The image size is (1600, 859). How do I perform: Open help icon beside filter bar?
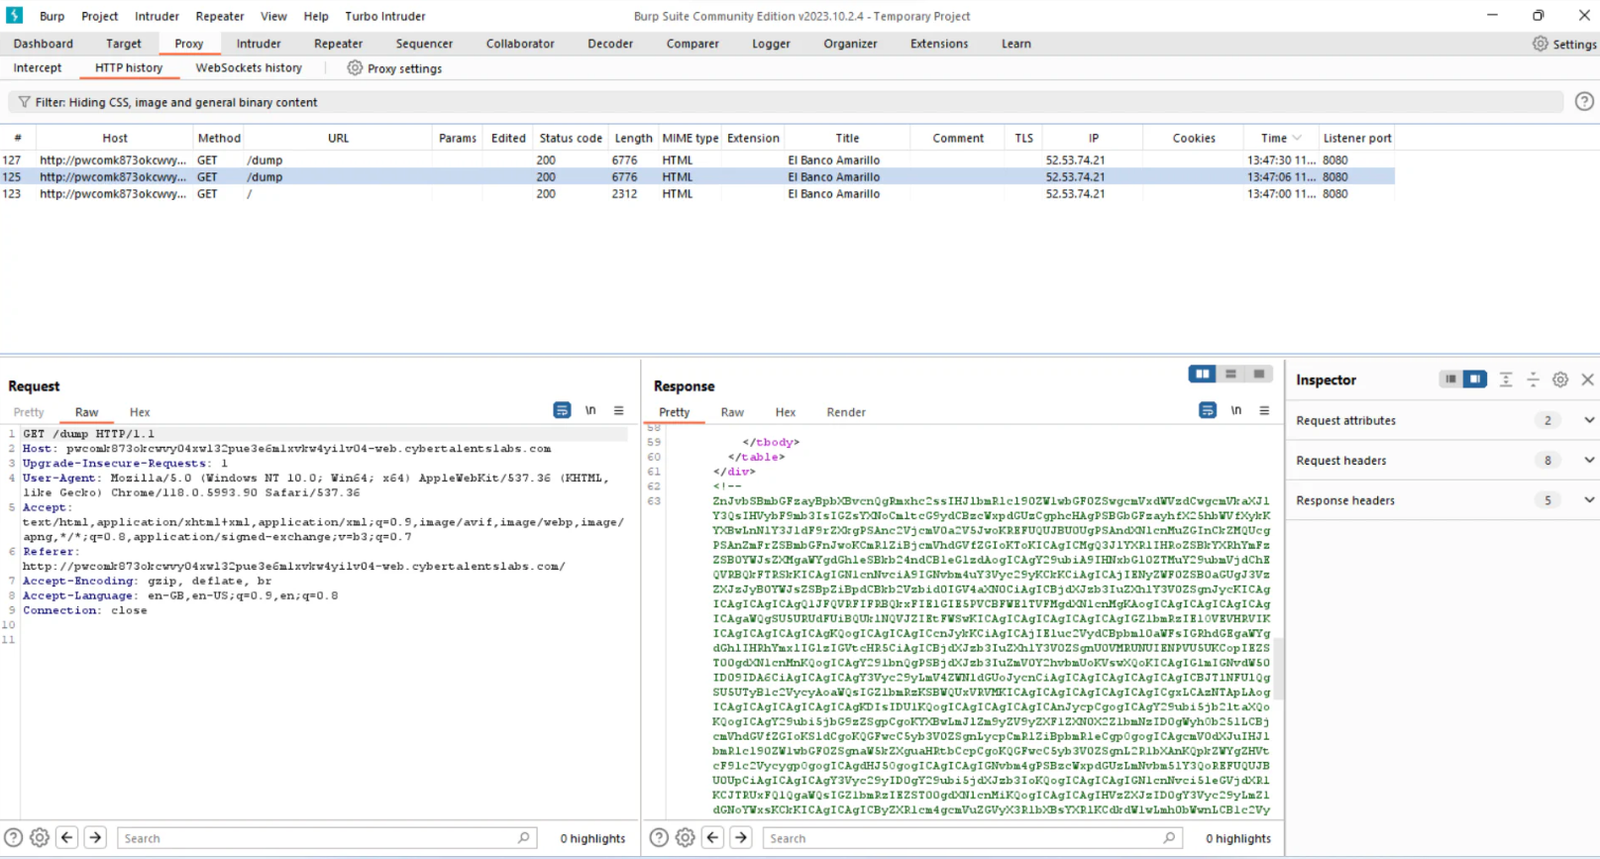1584,101
